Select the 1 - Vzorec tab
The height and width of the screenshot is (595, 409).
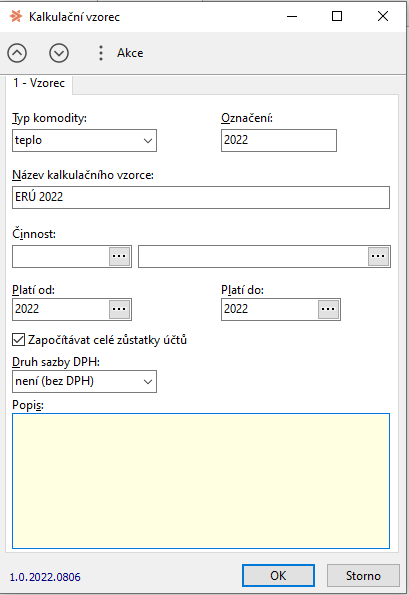pyautogui.click(x=39, y=83)
